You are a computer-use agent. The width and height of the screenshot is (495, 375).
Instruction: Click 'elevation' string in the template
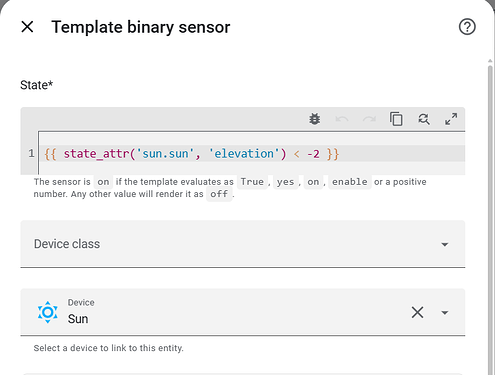pyautogui.click(x=244, y=154)
